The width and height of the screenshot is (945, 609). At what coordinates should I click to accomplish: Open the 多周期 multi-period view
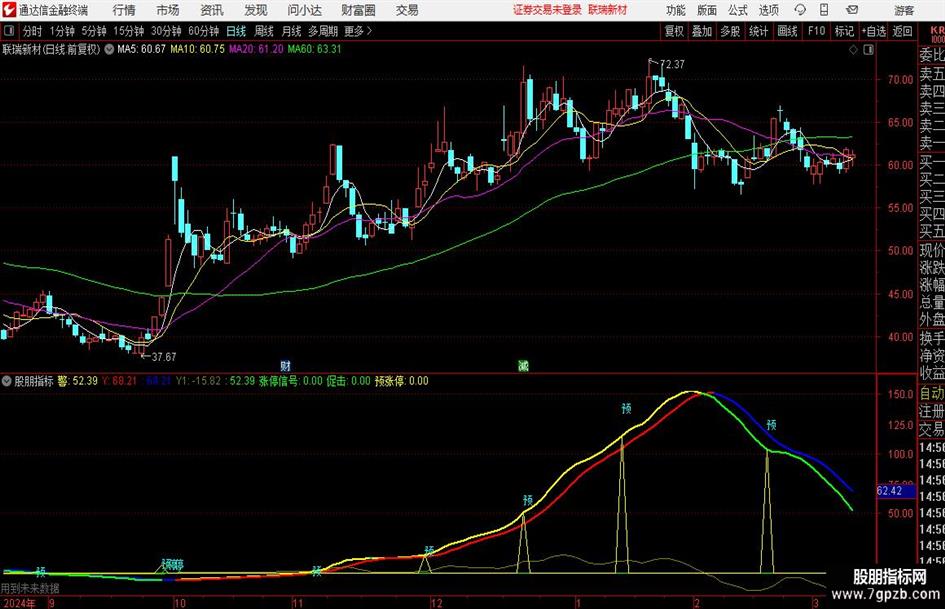[323, 31]
